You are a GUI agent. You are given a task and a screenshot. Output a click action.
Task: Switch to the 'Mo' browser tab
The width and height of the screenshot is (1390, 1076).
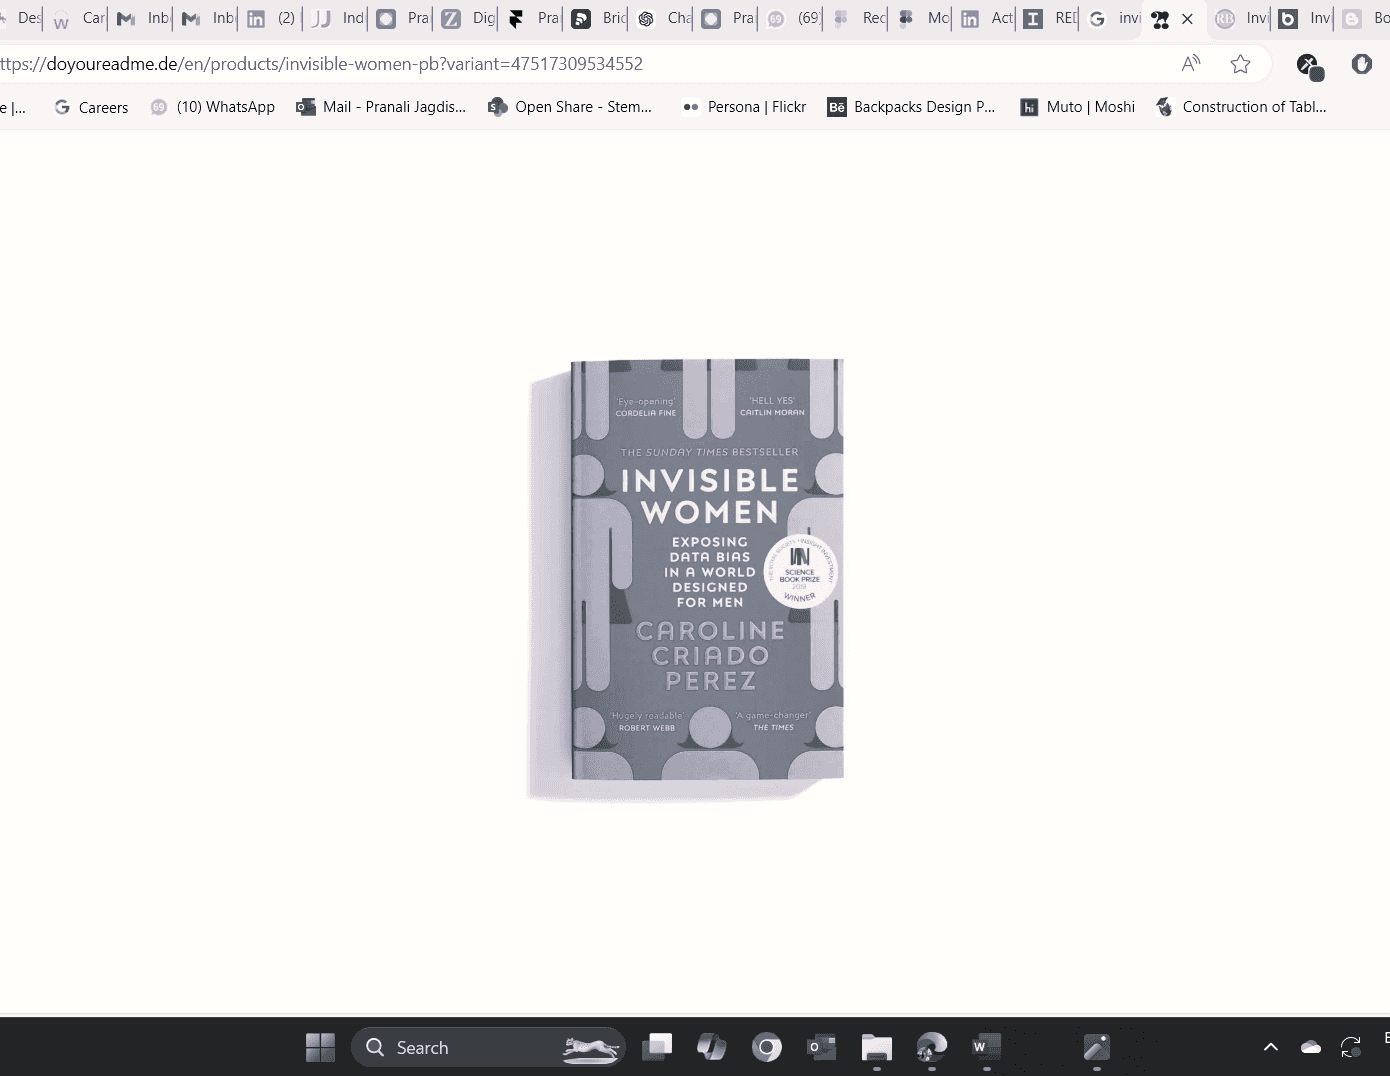click(923, 19)
